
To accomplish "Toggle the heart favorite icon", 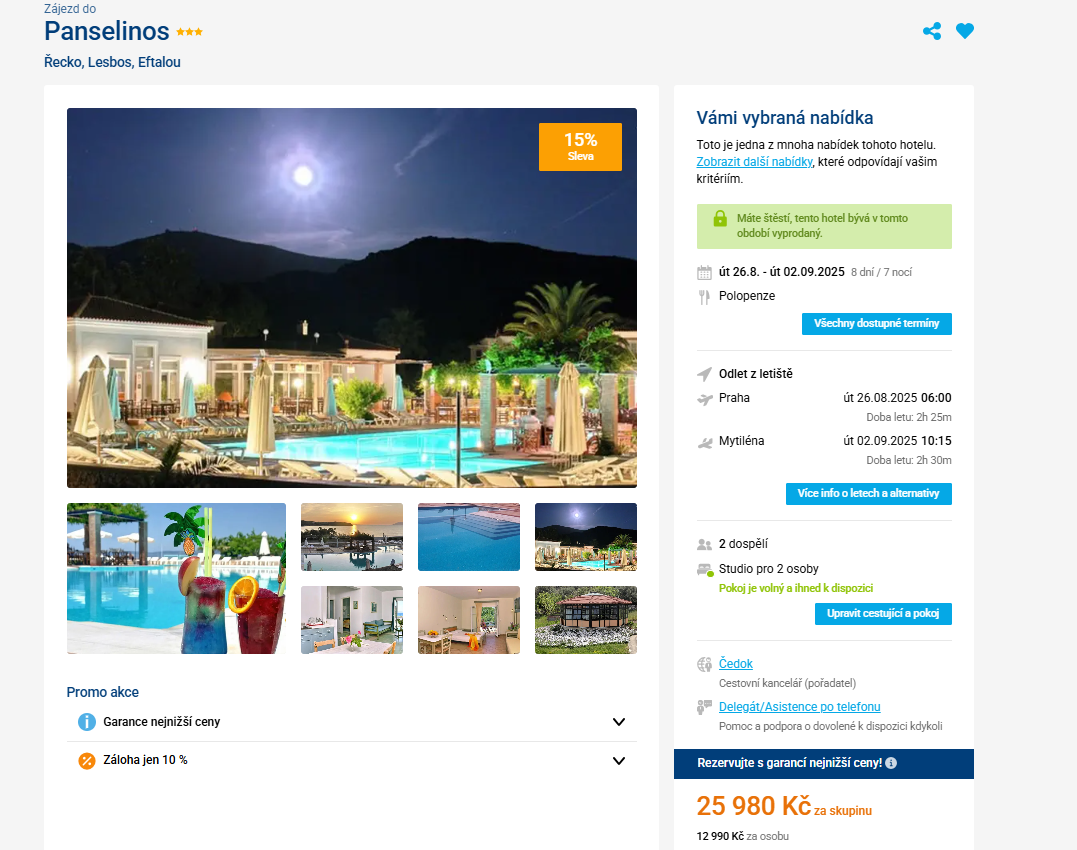I will pos(965,31).
